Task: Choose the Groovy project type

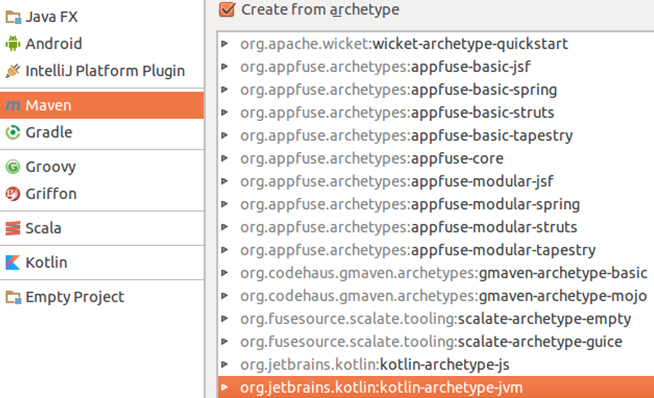Action: 102,167
